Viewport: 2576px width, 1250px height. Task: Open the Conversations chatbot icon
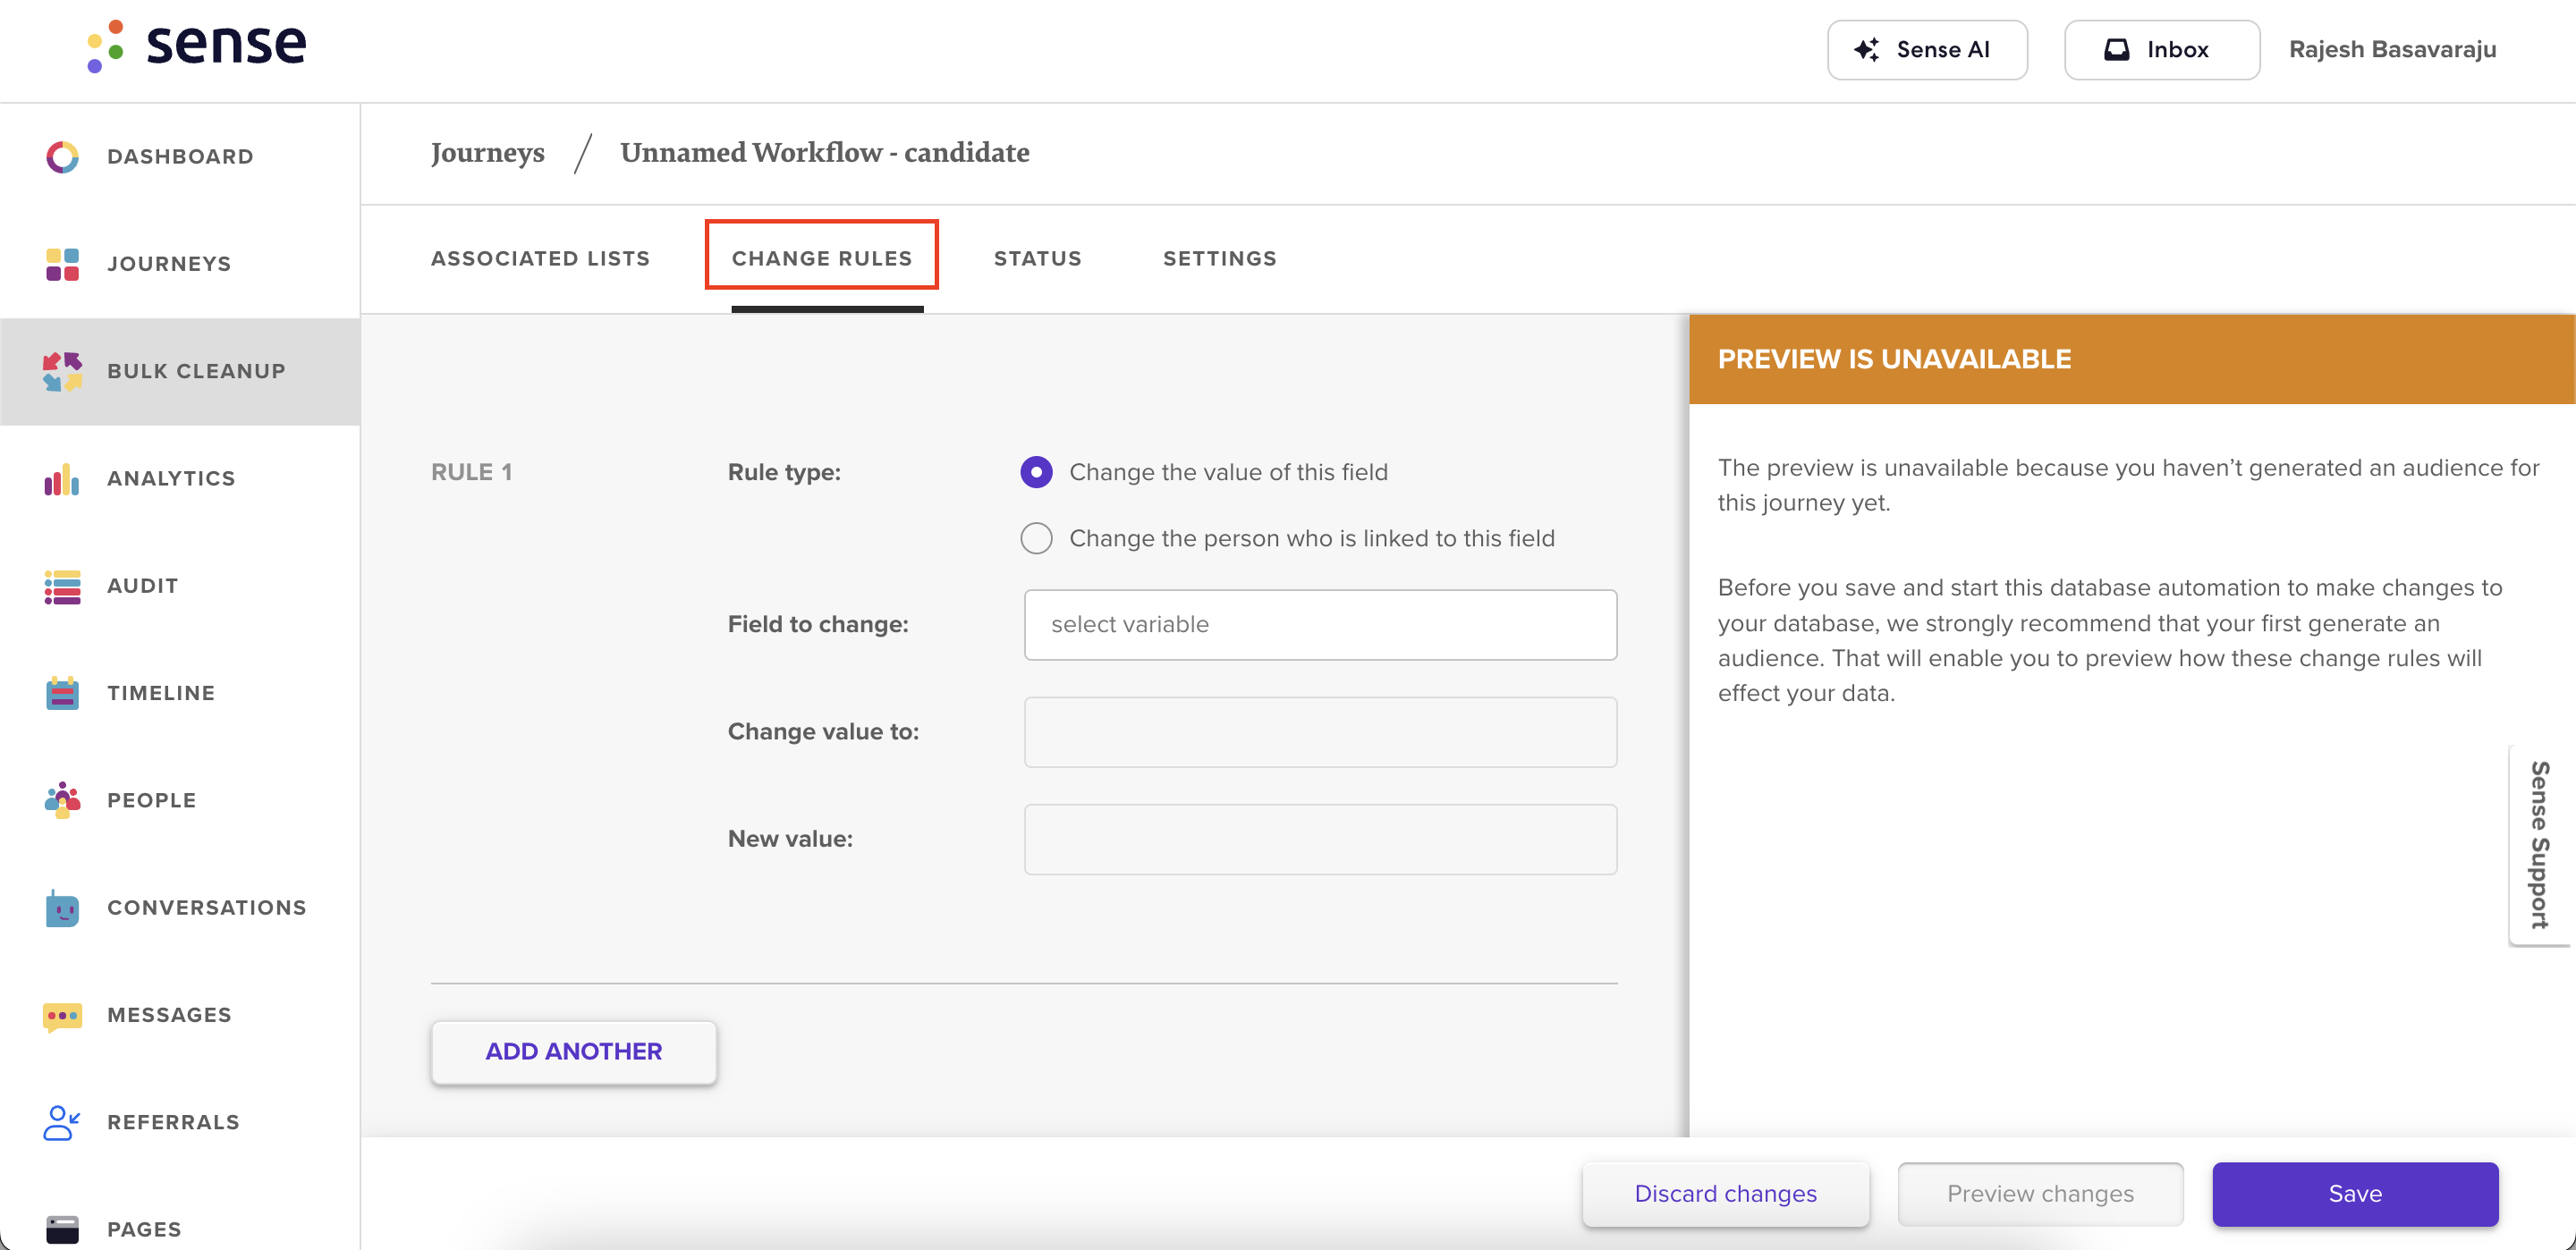coord(62,908)
